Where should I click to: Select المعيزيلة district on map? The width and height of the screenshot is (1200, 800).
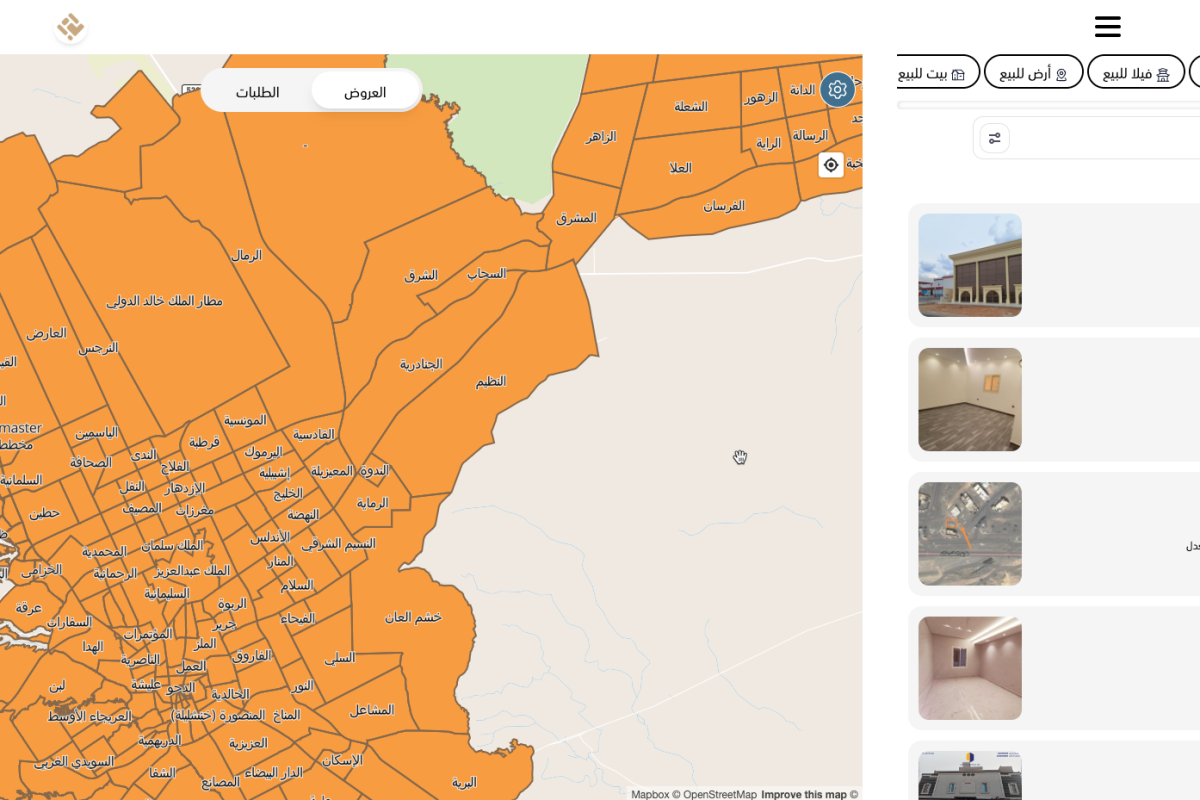pos(332,470)
